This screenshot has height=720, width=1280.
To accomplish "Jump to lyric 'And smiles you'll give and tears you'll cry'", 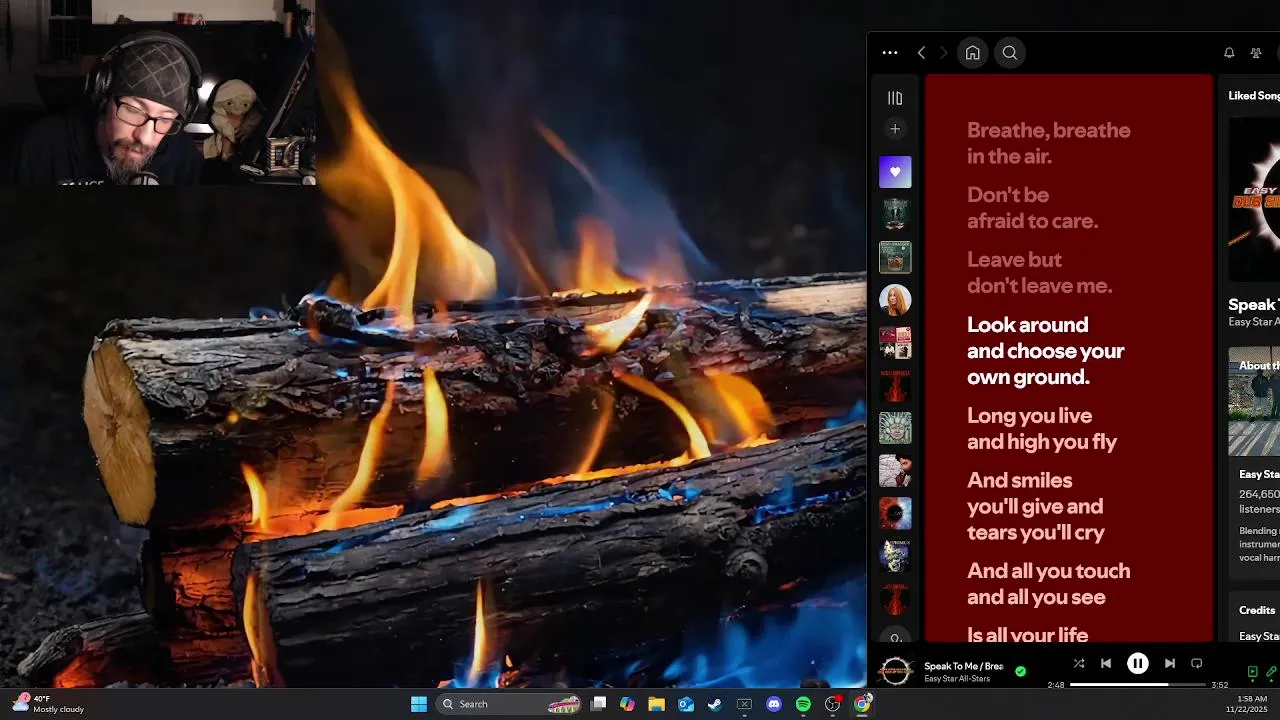I will coord(1036,506).
